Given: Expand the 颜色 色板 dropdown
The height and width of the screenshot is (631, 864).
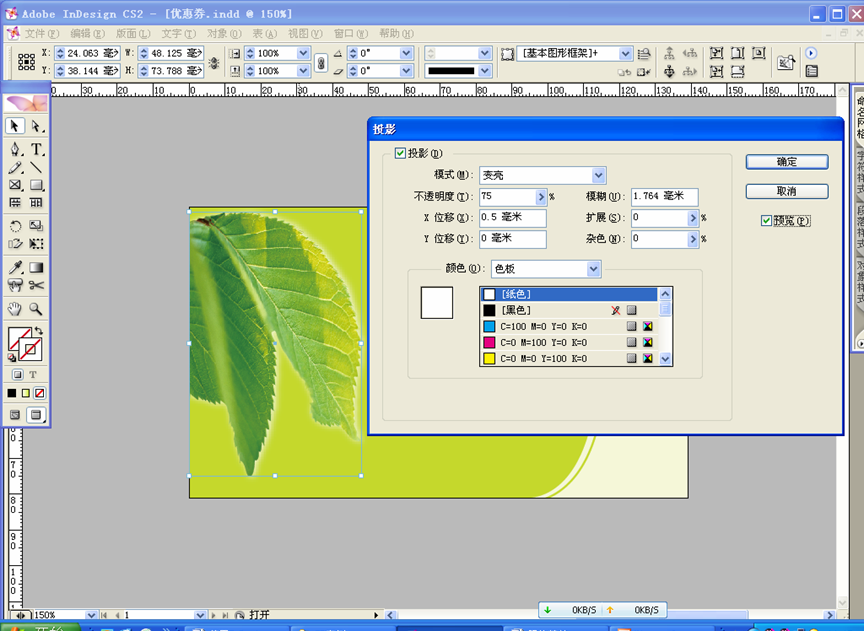Looking at the screenshot, I should point(593,269).
